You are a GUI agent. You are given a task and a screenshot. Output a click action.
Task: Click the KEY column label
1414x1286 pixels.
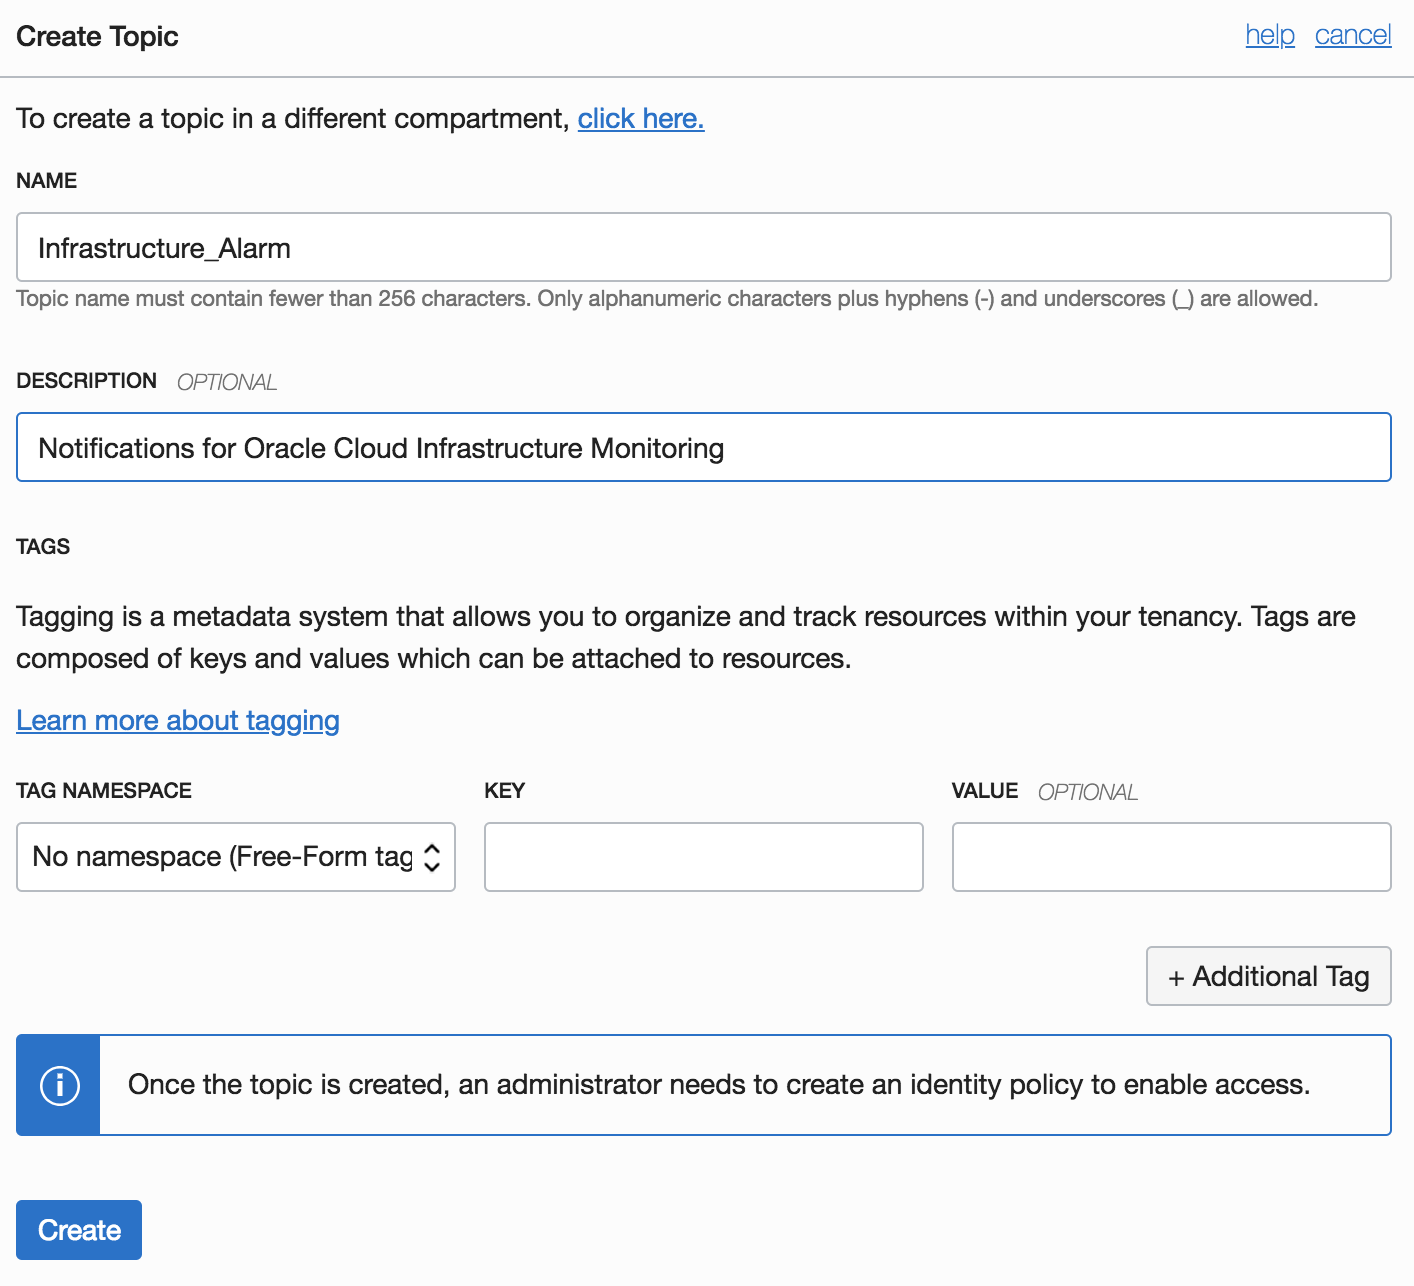(504, 791)
